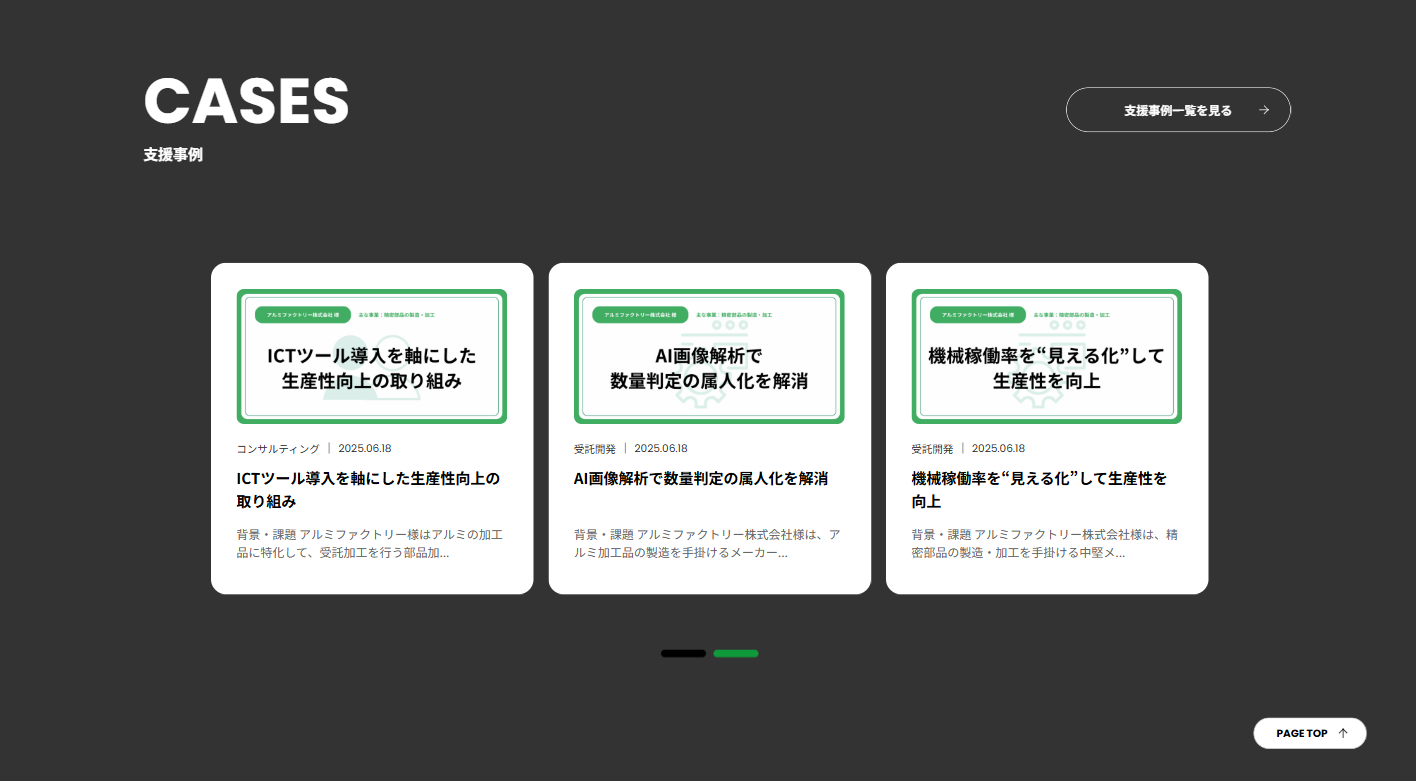Click the 2025.06.18 date on コンサルティング card
The image size is (1416, 781).
365,449
